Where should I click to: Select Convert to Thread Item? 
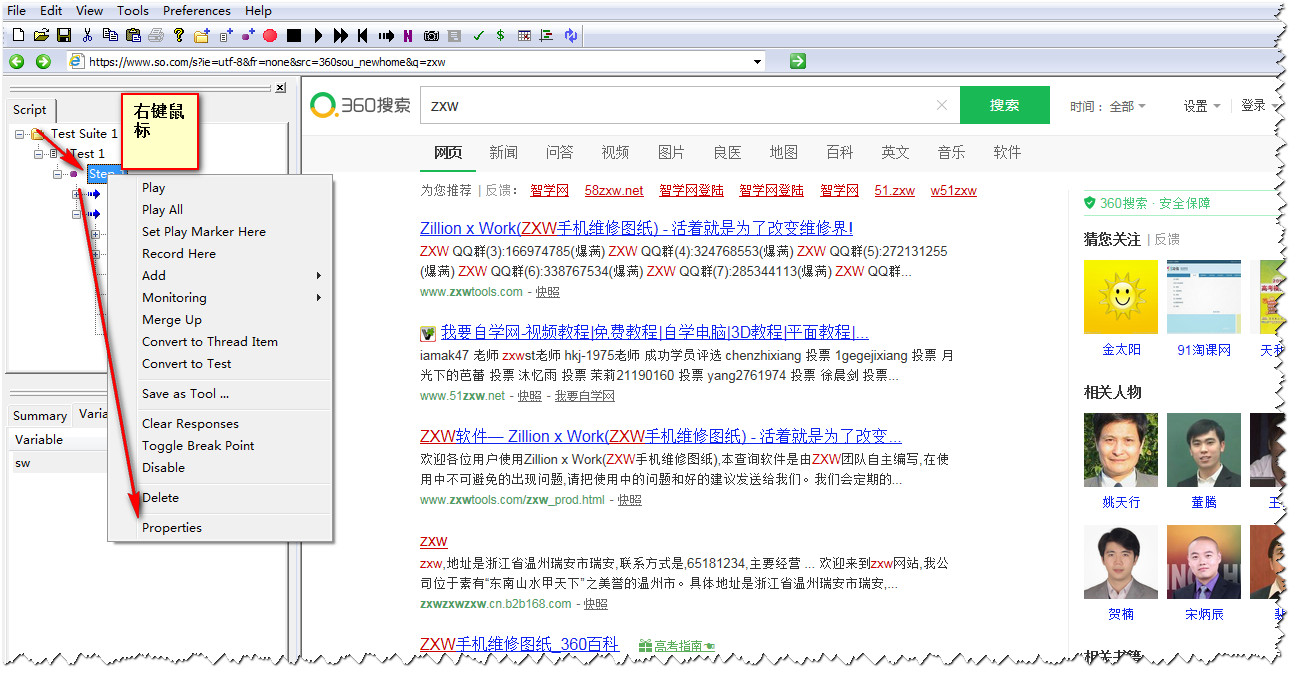(x=220, y=341)
